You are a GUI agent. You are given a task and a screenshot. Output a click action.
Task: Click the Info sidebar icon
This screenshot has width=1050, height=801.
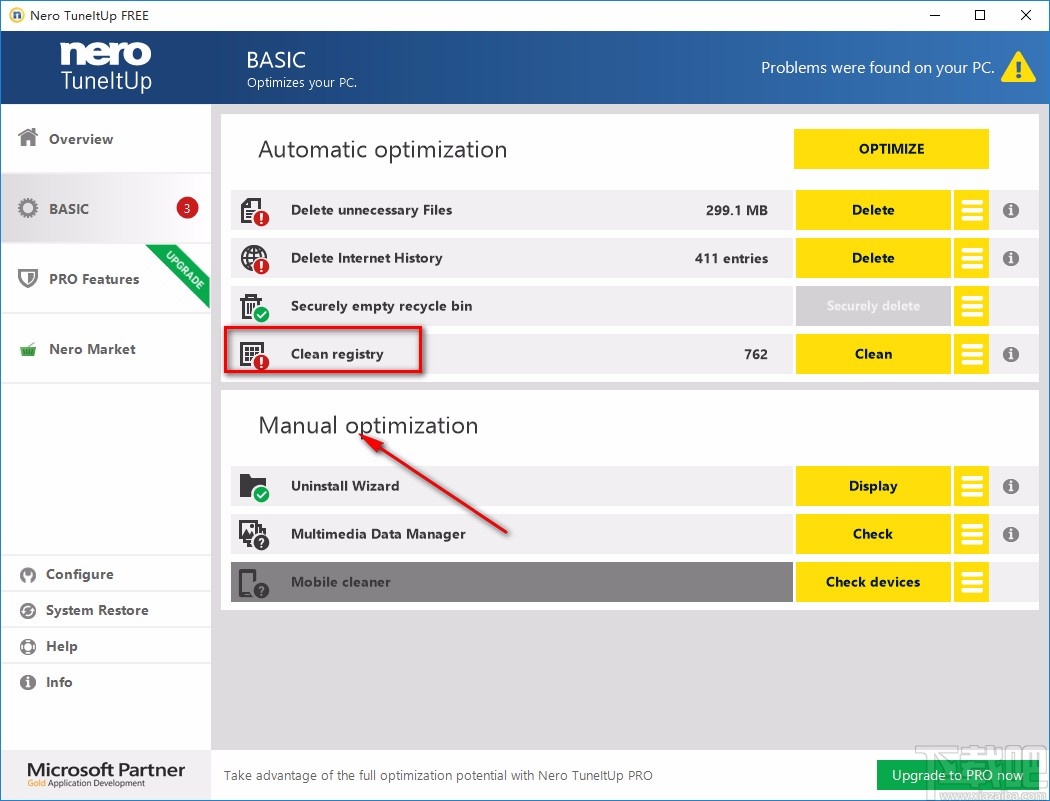pyautogui.click(x=28, y=682)
